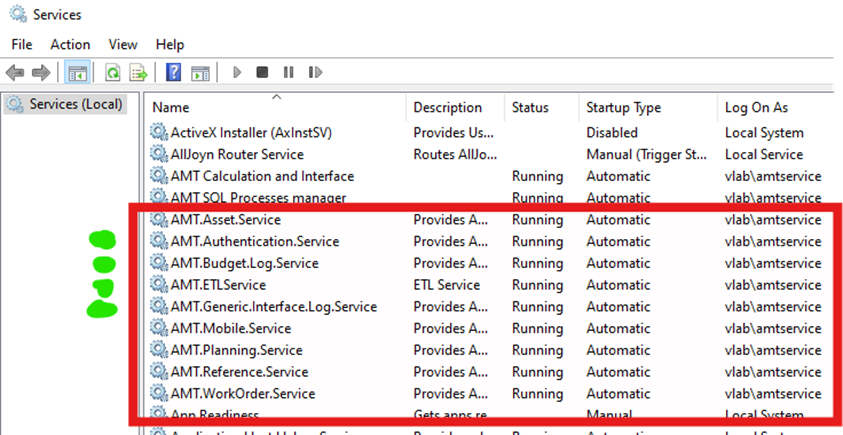Select the AMT.ETLService name
843x435 pixels.
[x=218, y=285]
